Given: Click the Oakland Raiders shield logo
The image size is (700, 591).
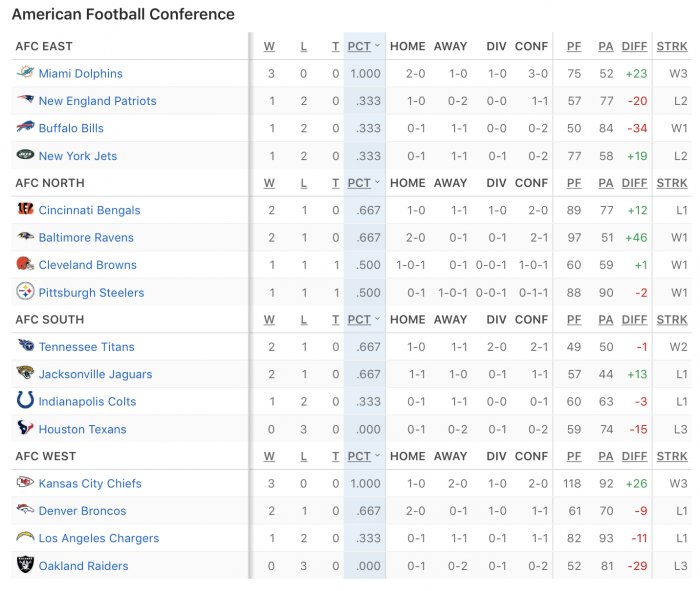Looking at the screenshot, I should [25, 564].
